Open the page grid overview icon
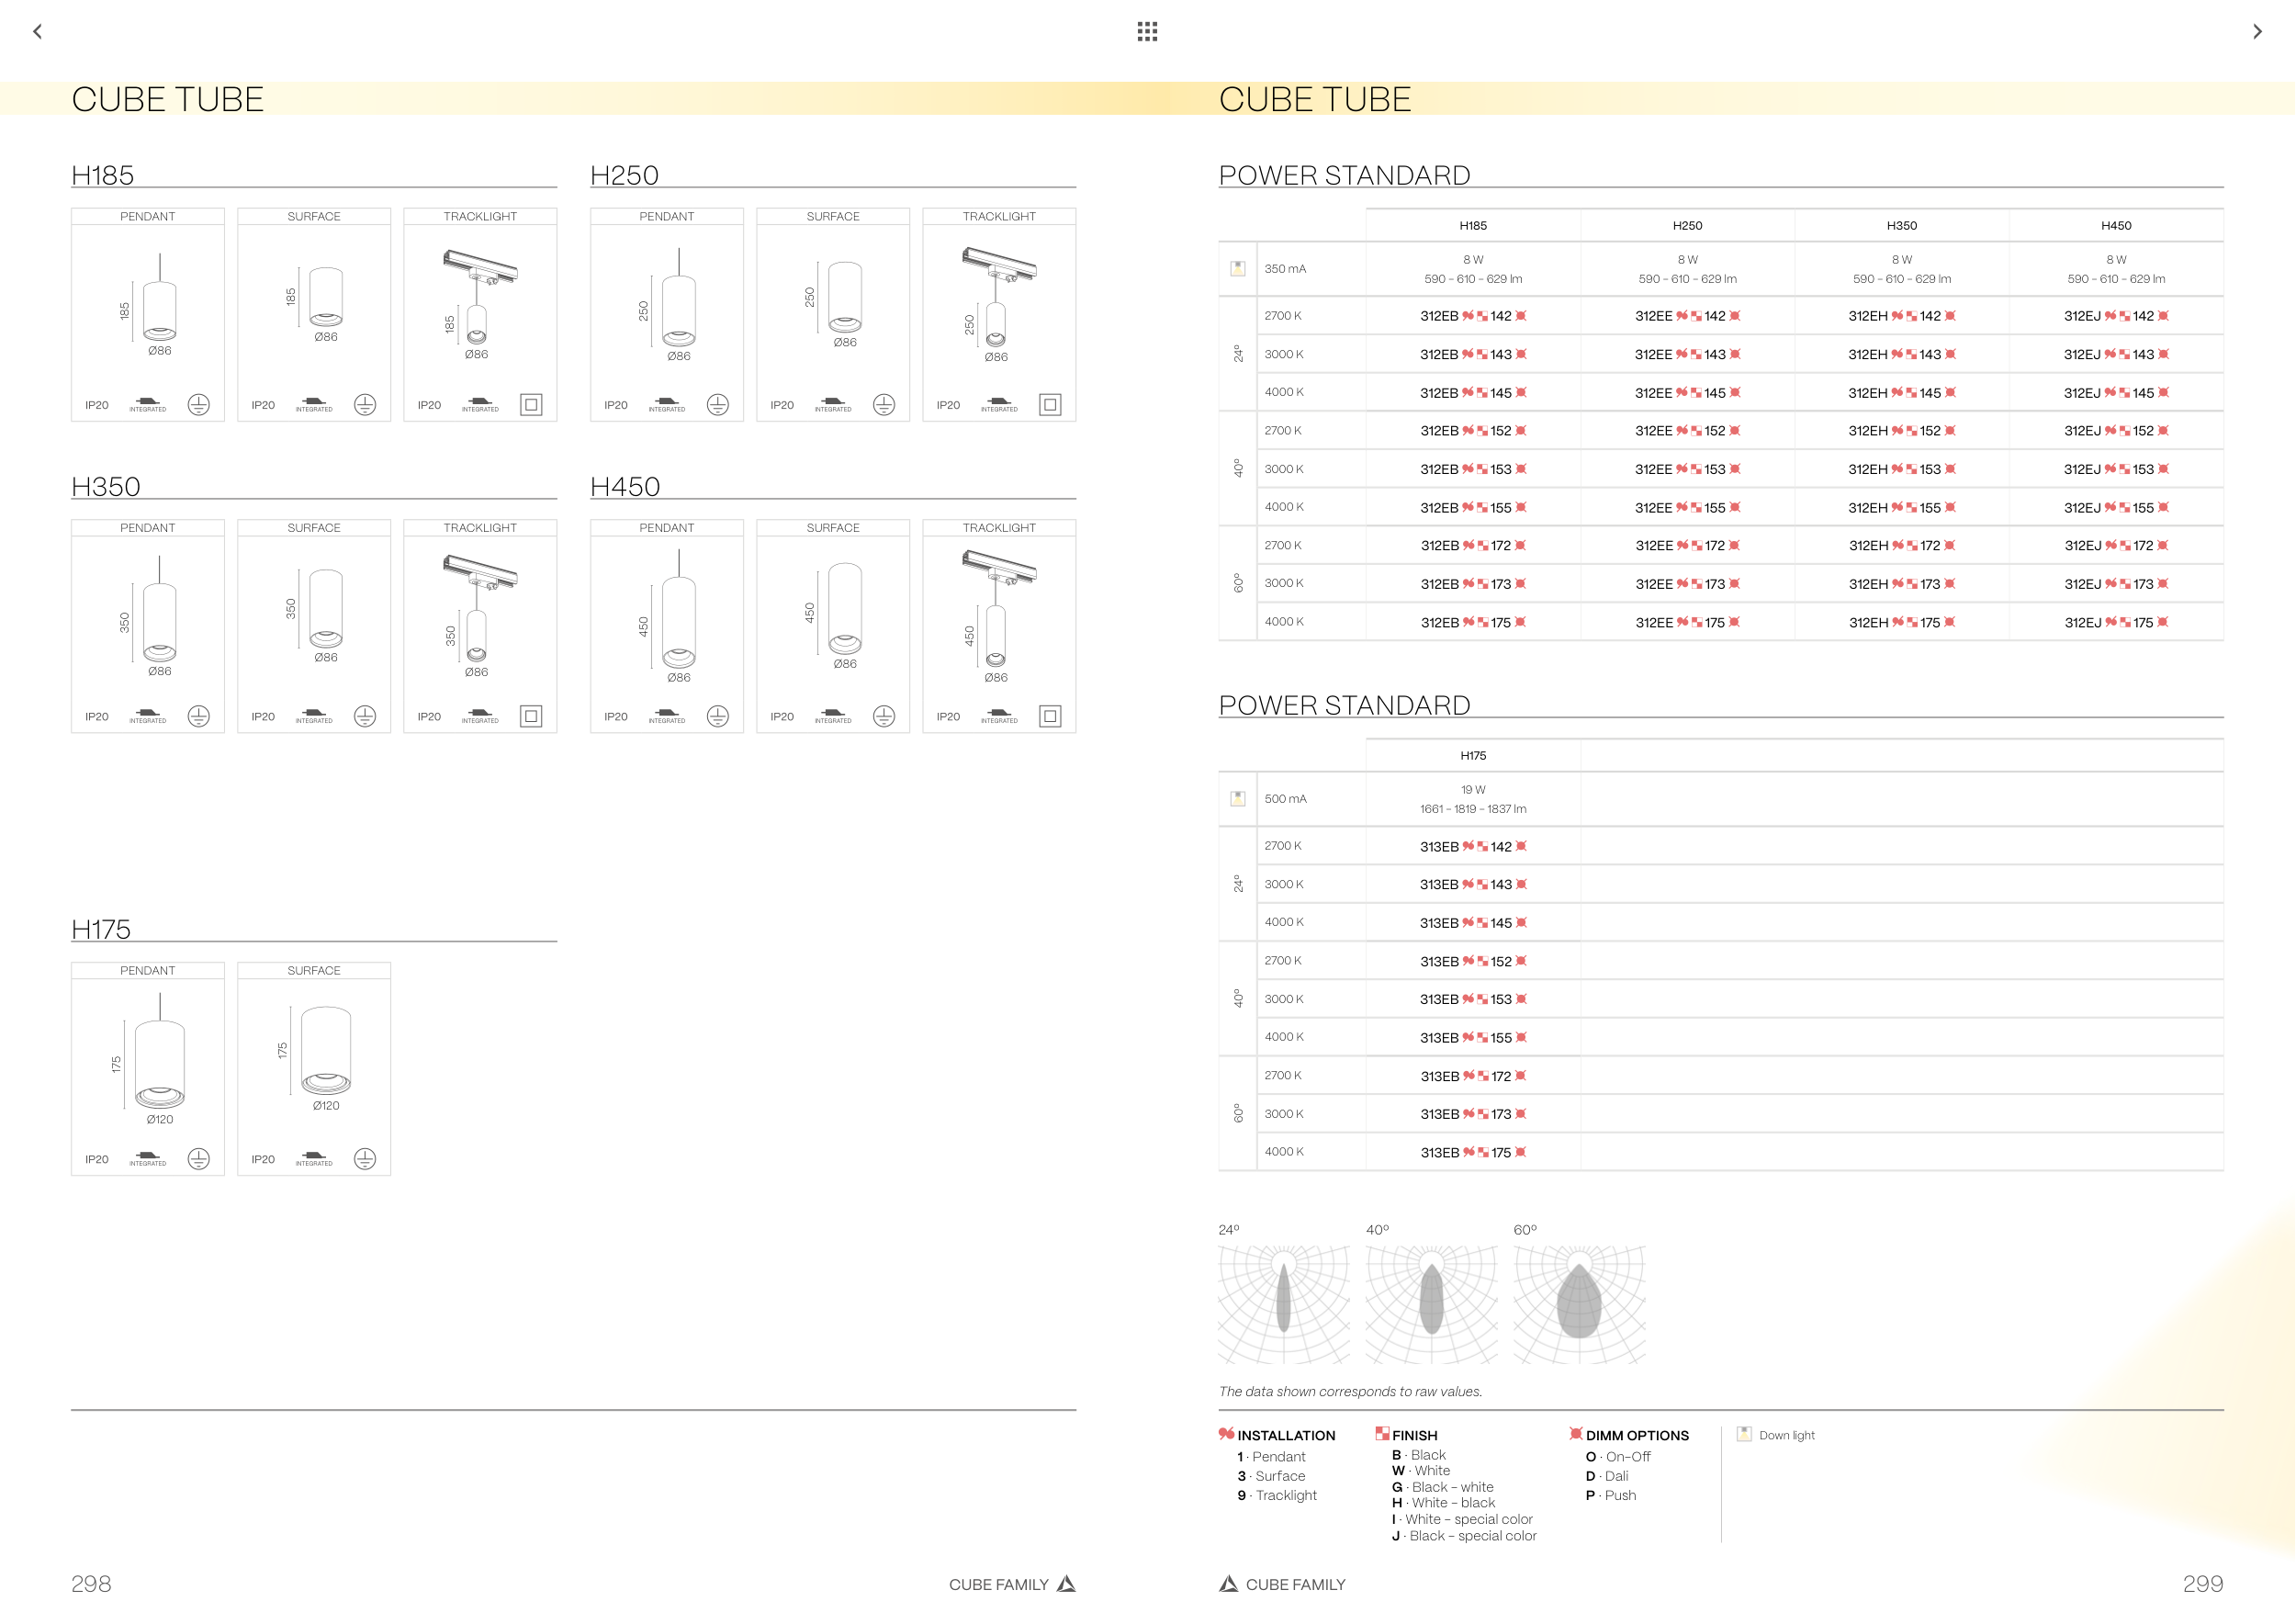 (x=1147, y=32)
